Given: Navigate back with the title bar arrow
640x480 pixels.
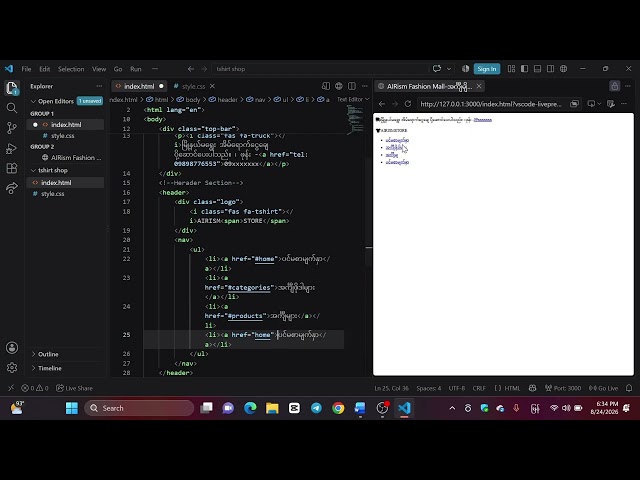Looking at the screenshot, I should coord(191,69).
